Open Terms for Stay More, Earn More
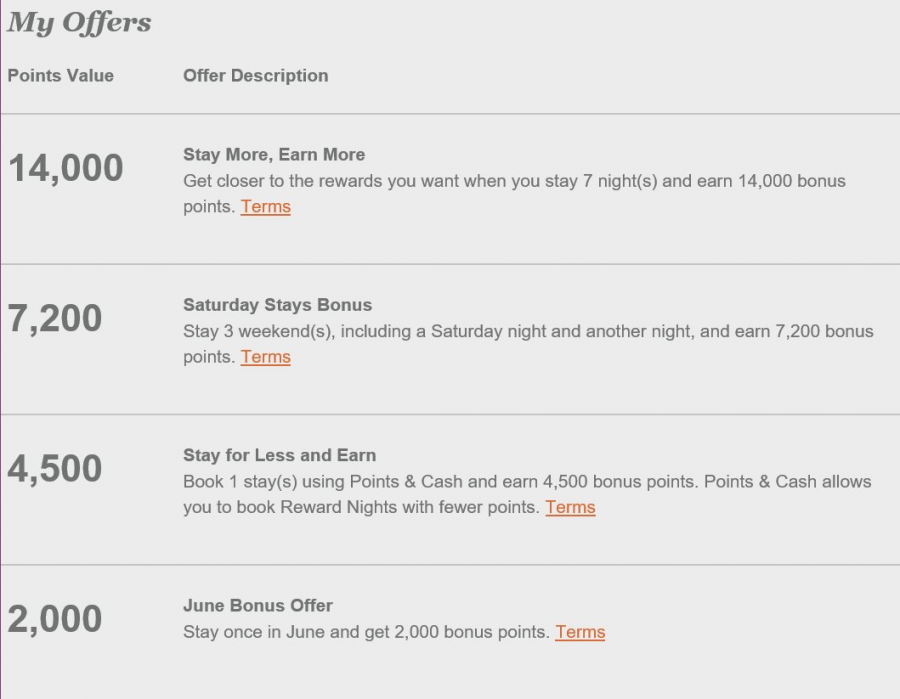This screenshot has width=900, height=699. point(265,207)
